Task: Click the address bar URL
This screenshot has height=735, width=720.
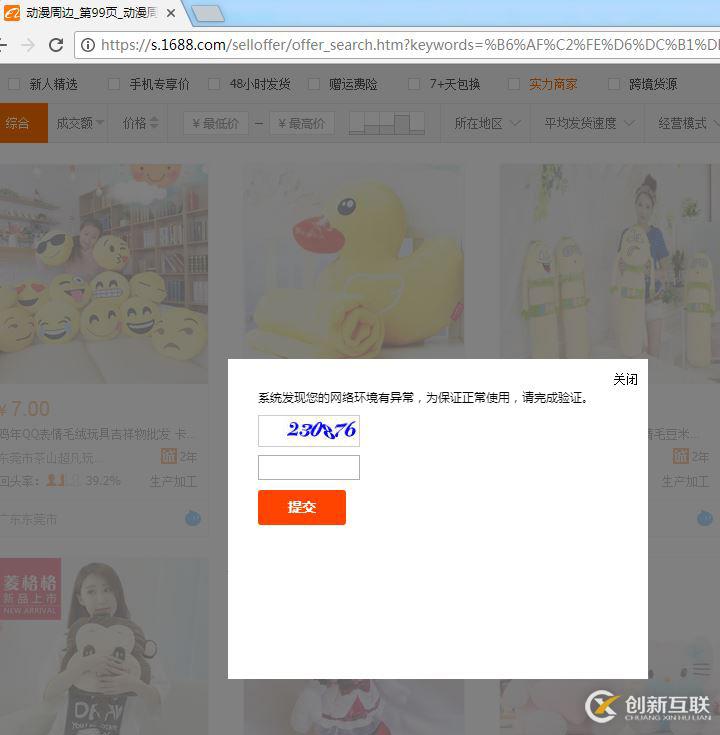Action: tap(408, 45)
